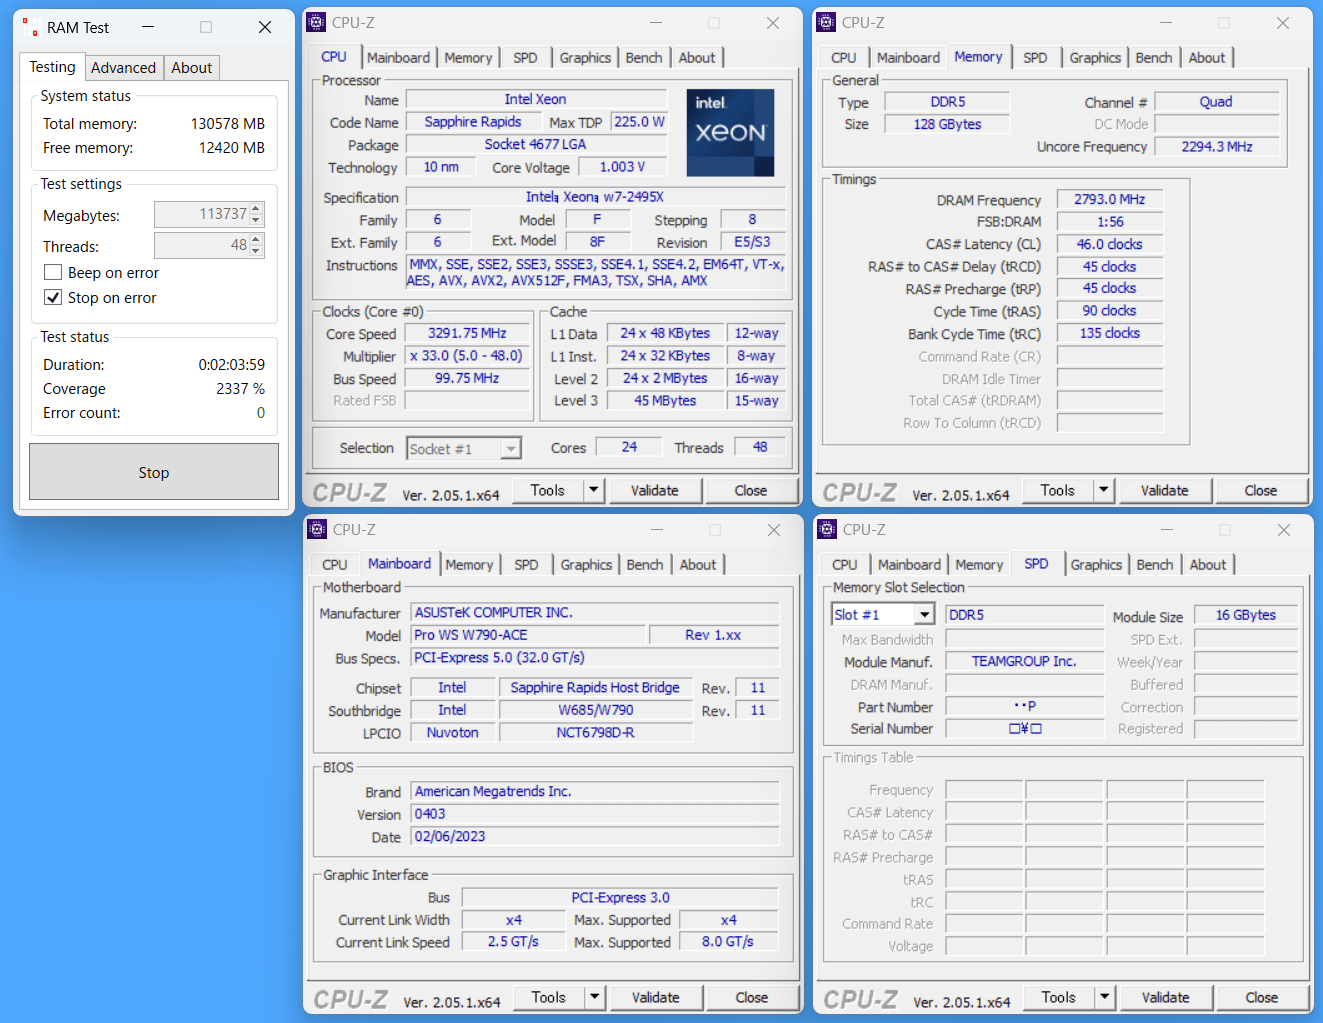Screen dimensions: 1323x1023
Task: Stop the running RAM test
Action: [154, 472]
